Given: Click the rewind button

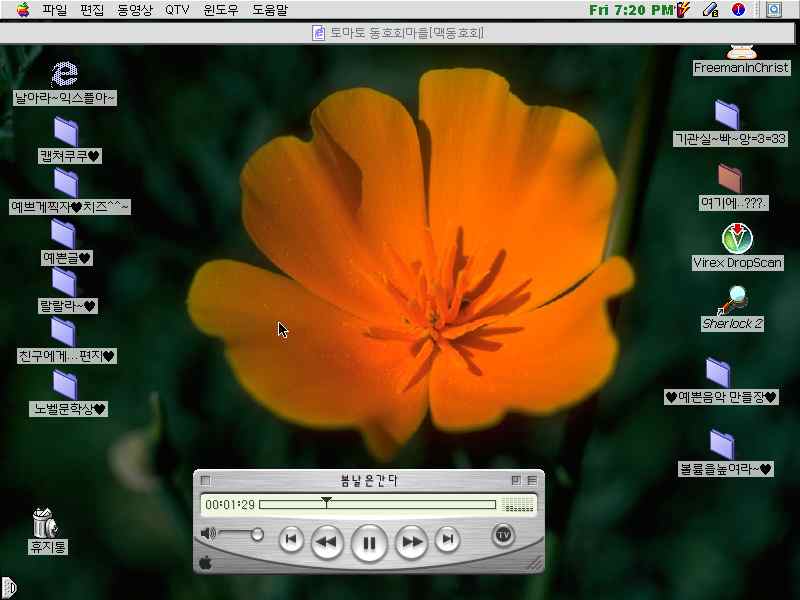Looking at the screenshot, I should (x=327, y=542).
